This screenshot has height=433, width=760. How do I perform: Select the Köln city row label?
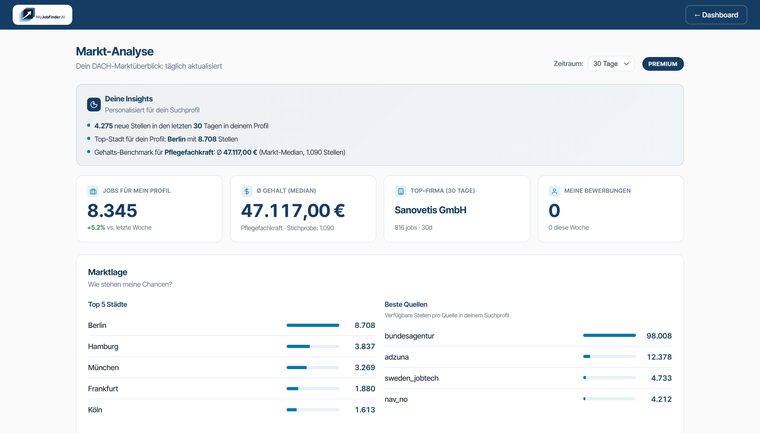pyautogui.click(x=95, y=410)
